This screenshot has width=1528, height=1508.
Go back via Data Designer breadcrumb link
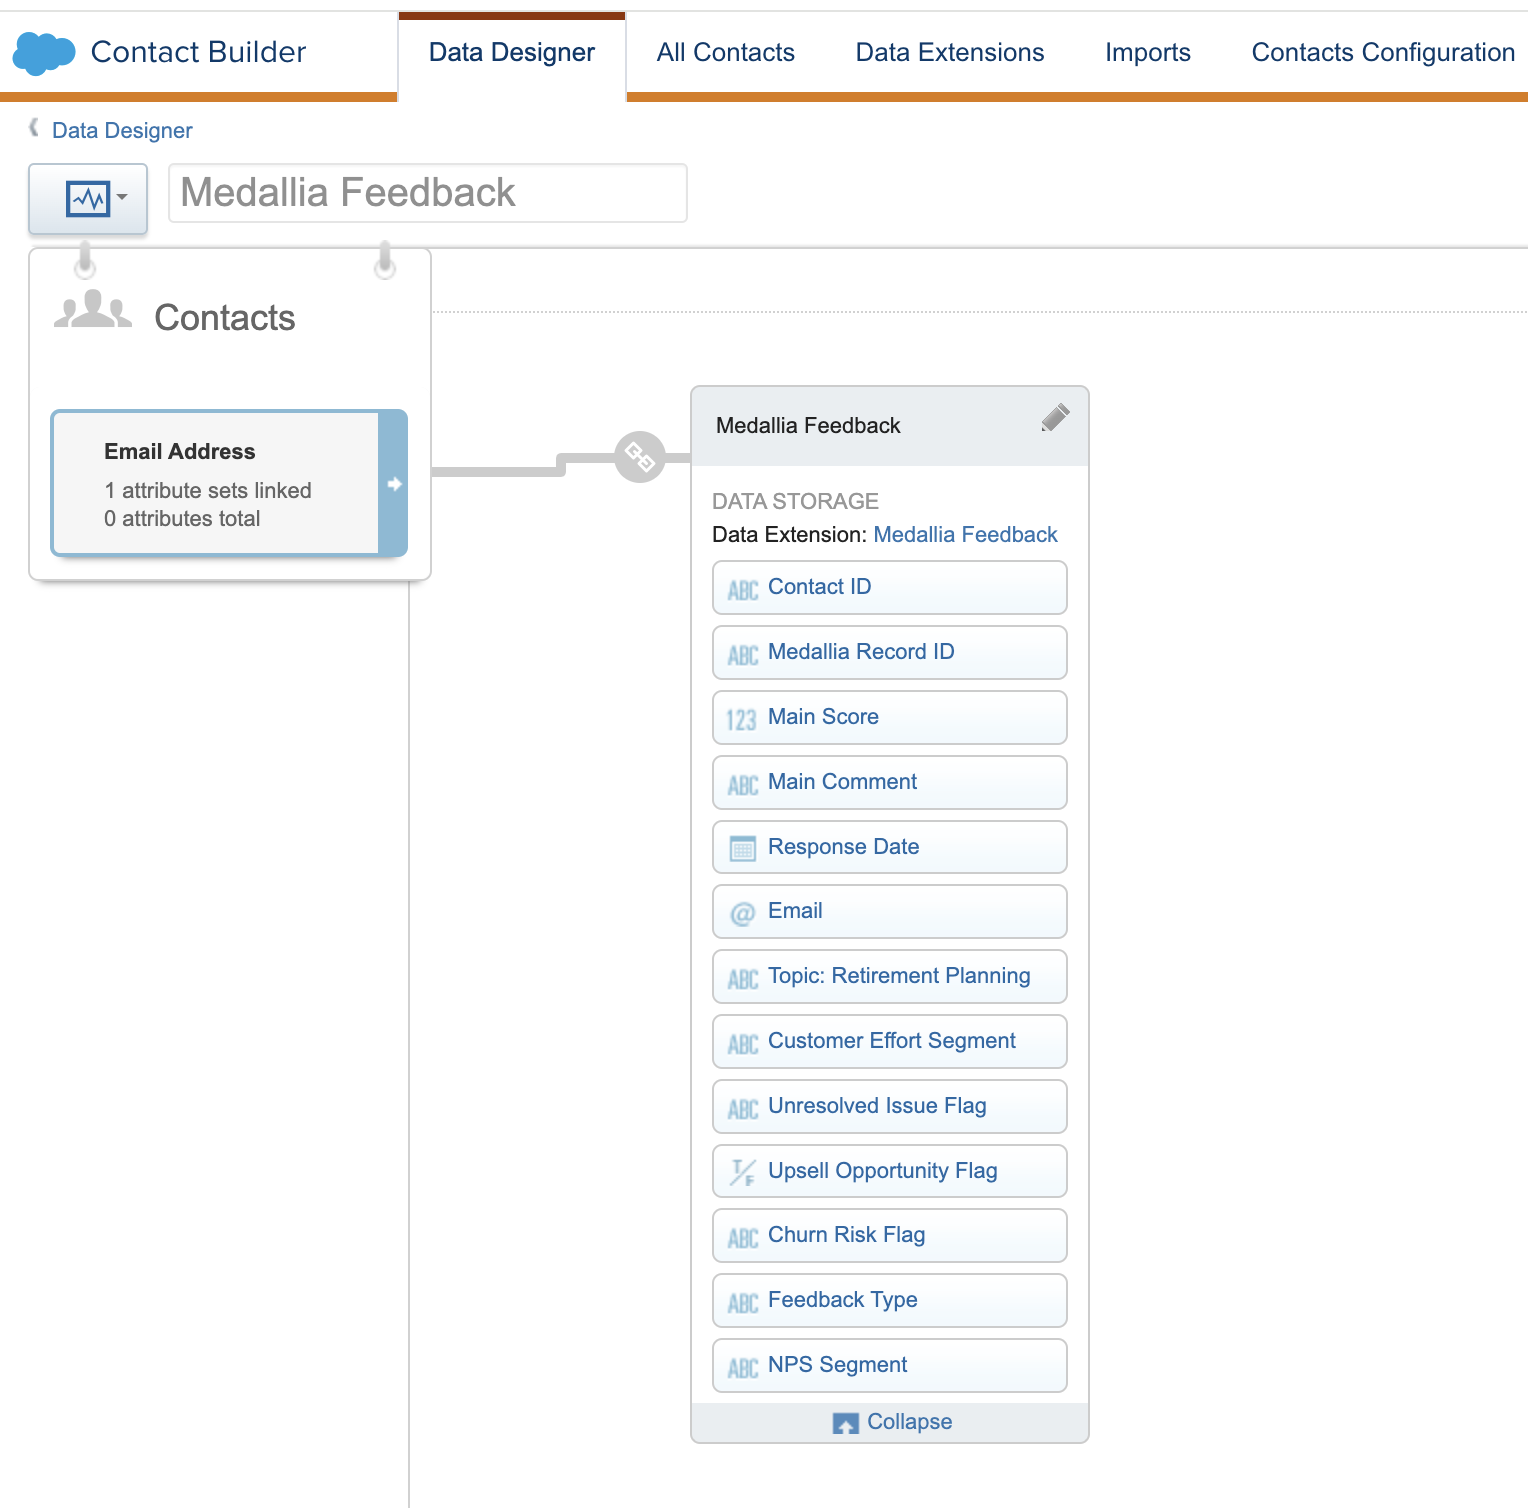click(122, 131)
